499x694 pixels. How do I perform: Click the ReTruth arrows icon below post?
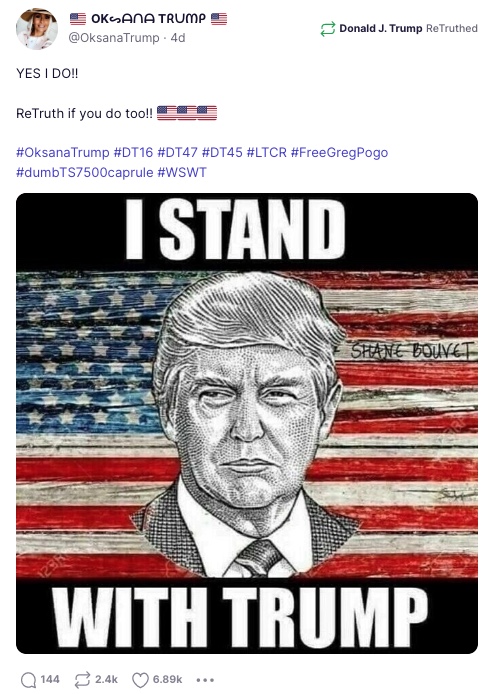click(x=82, y=680)
